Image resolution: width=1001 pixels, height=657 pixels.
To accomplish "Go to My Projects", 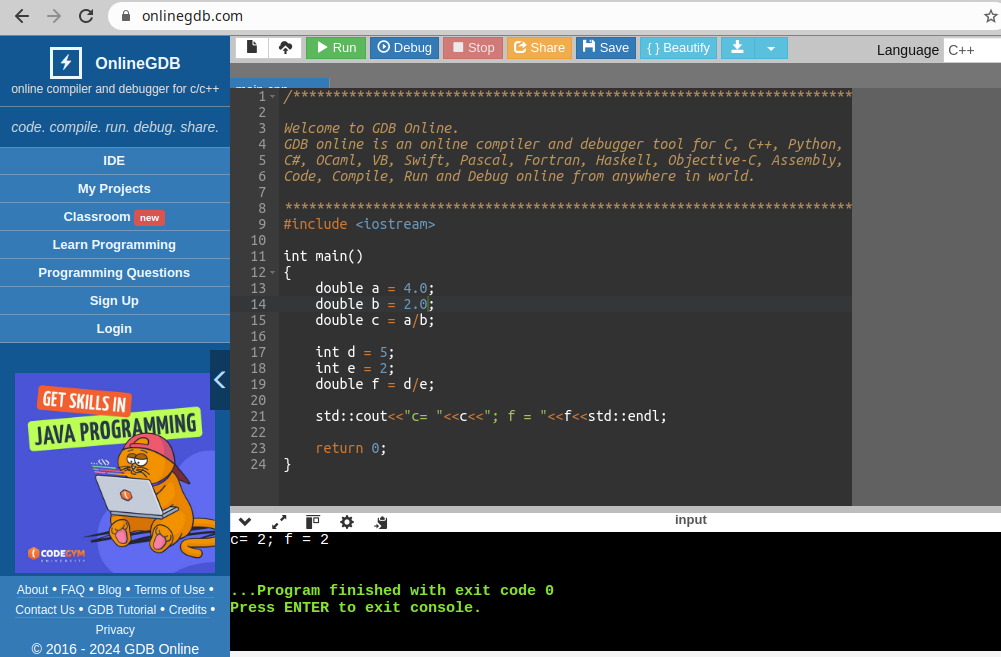I will (x=114, y=189).
